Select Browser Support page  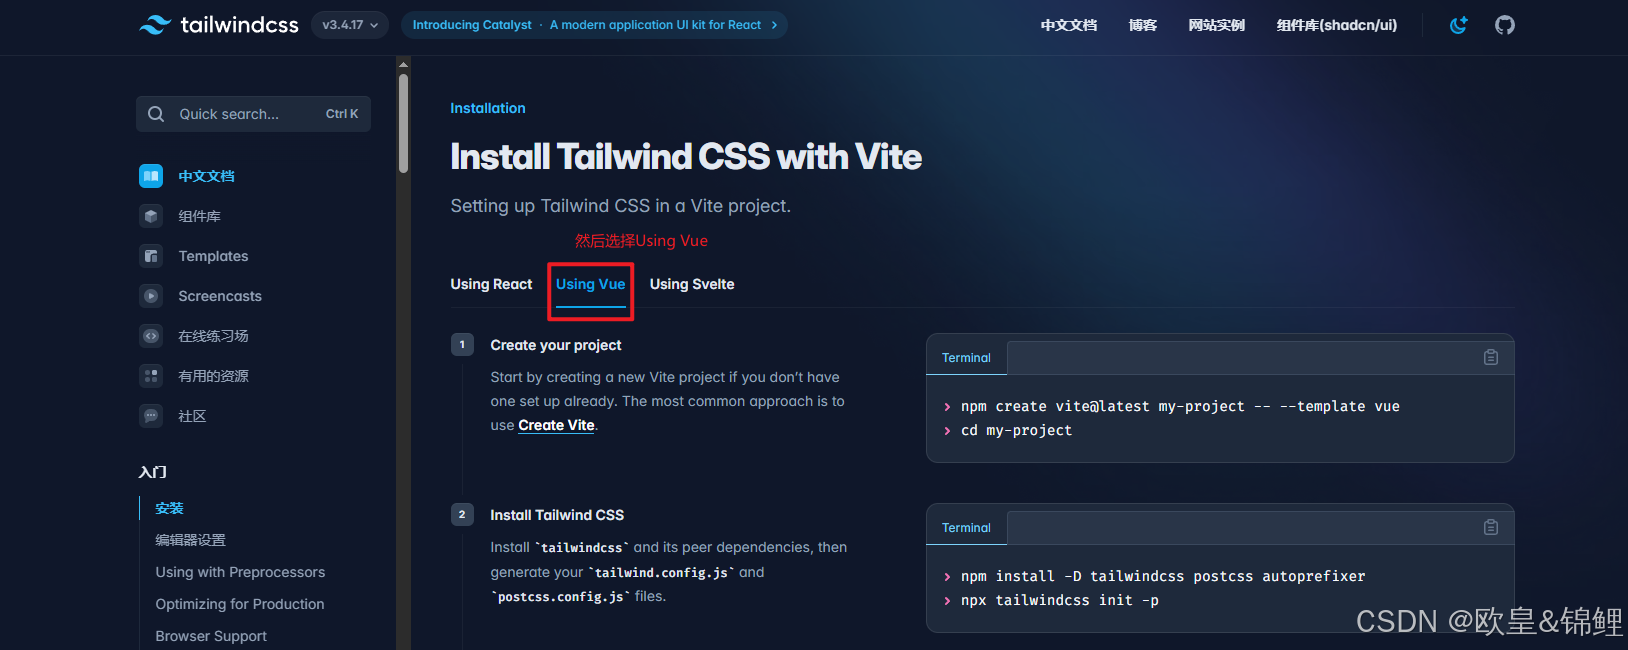pos(211,636)
